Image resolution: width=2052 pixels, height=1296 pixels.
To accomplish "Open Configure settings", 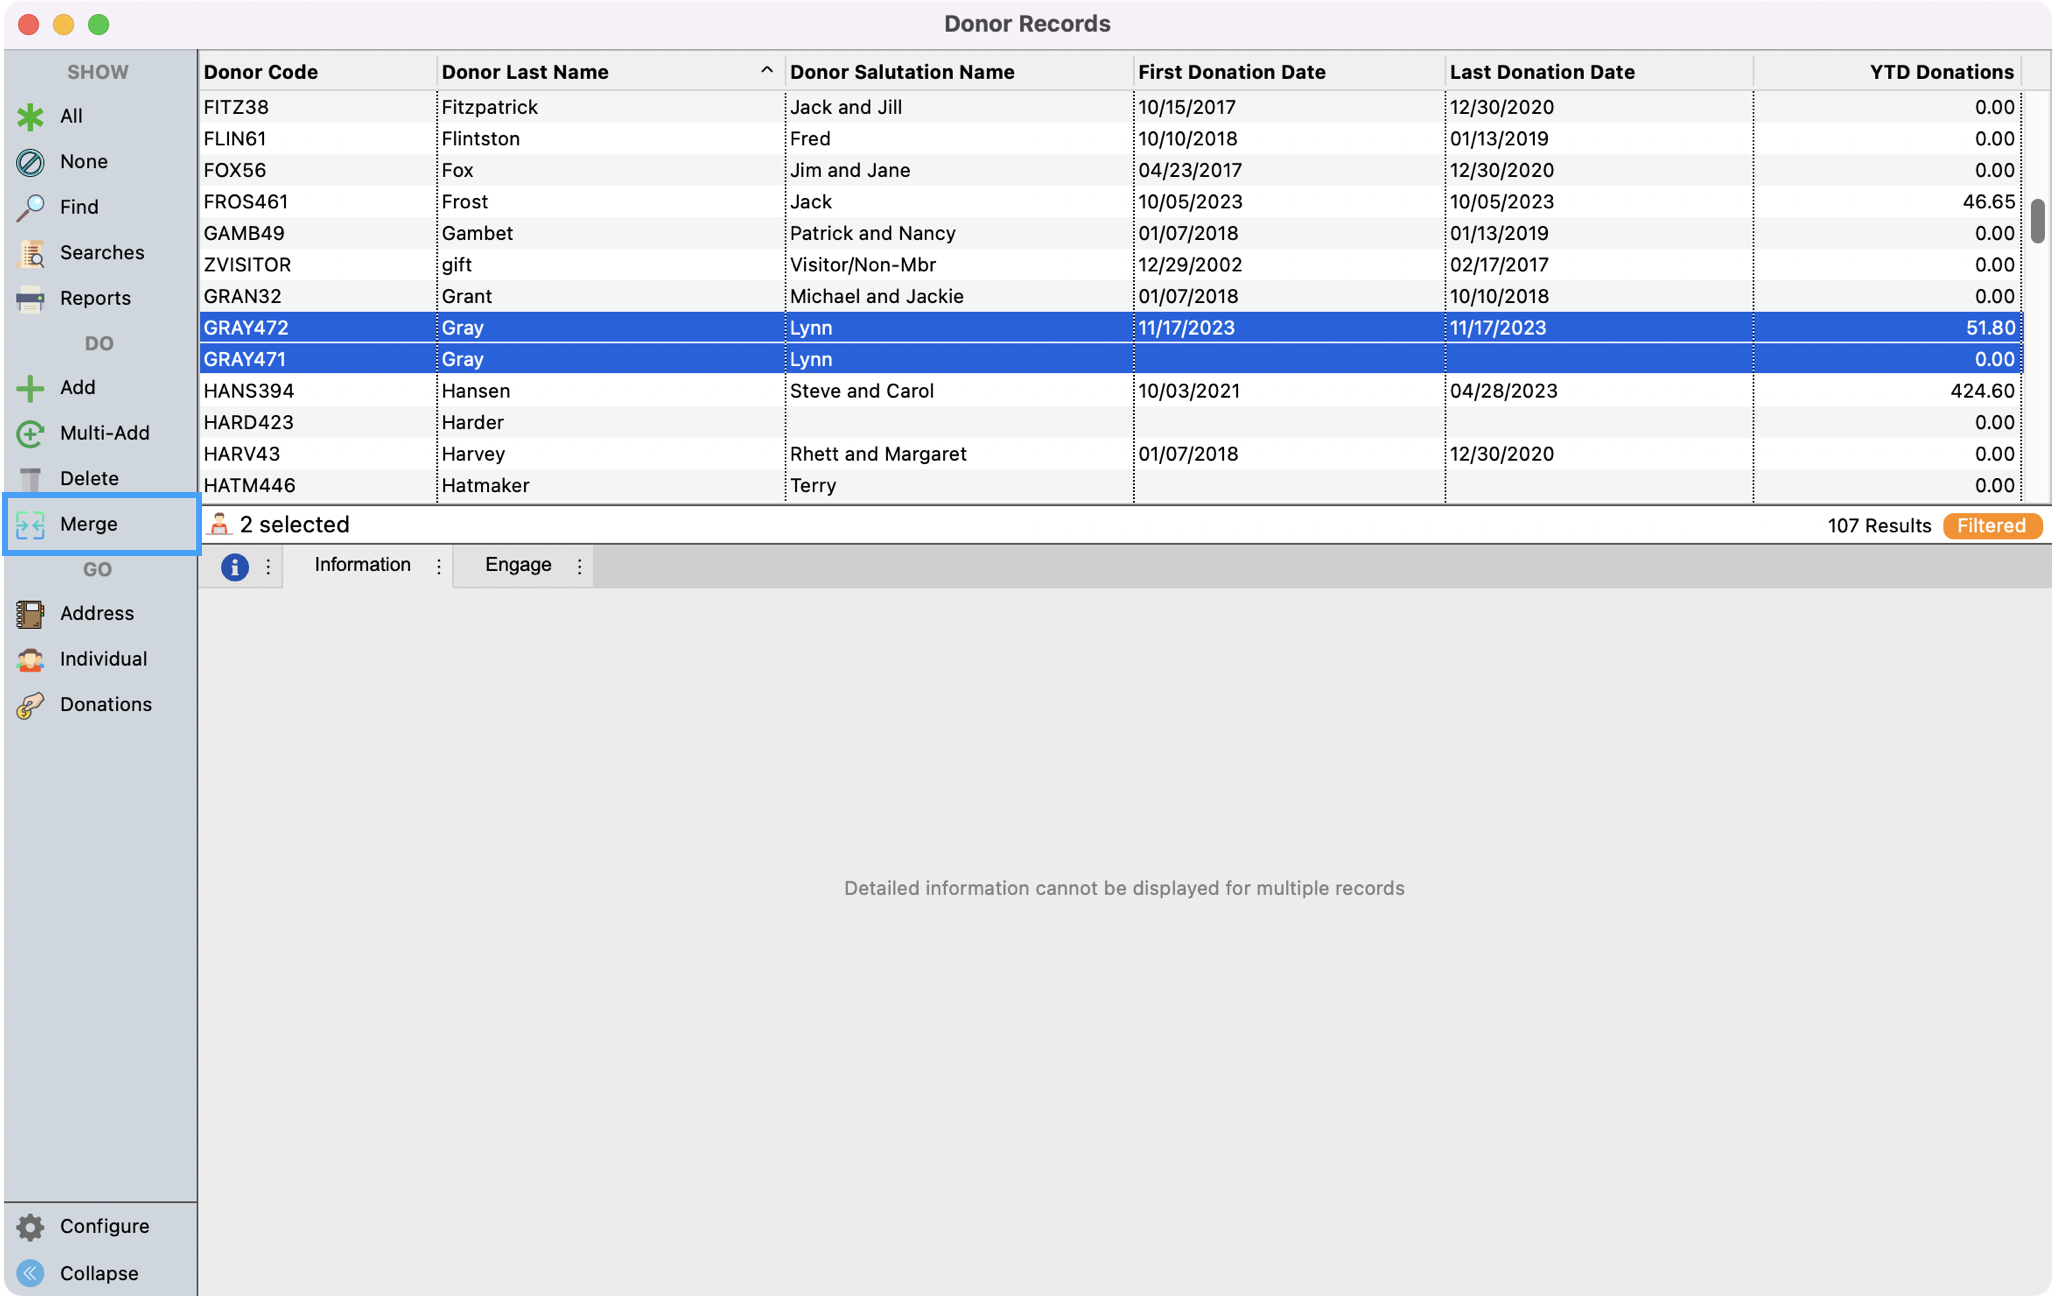I will 30,1226.
